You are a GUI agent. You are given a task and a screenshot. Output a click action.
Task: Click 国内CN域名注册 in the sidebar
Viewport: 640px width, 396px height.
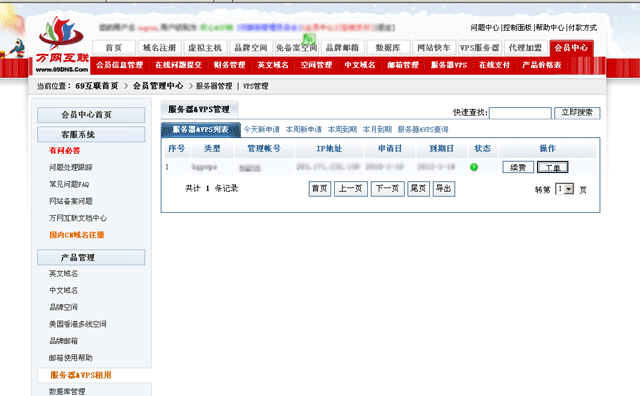pyautogui.click(x=77, y=235)
